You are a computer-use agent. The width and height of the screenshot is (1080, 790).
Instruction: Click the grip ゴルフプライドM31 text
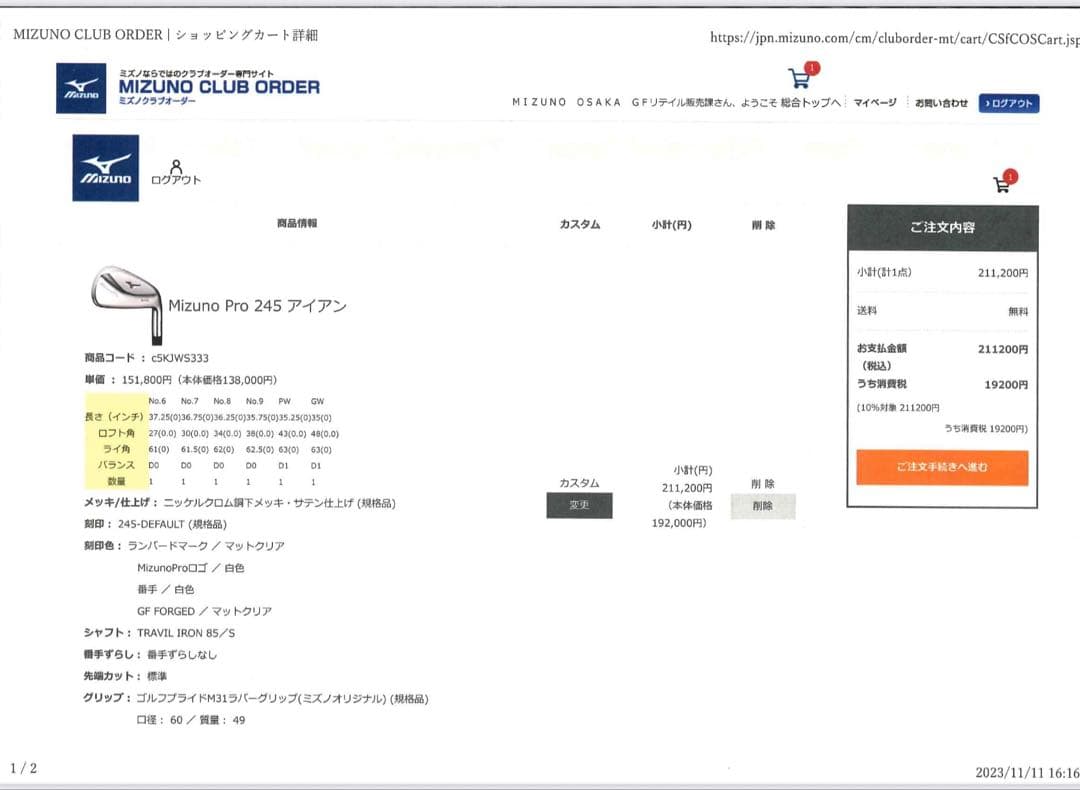click(x=282, y=698)
